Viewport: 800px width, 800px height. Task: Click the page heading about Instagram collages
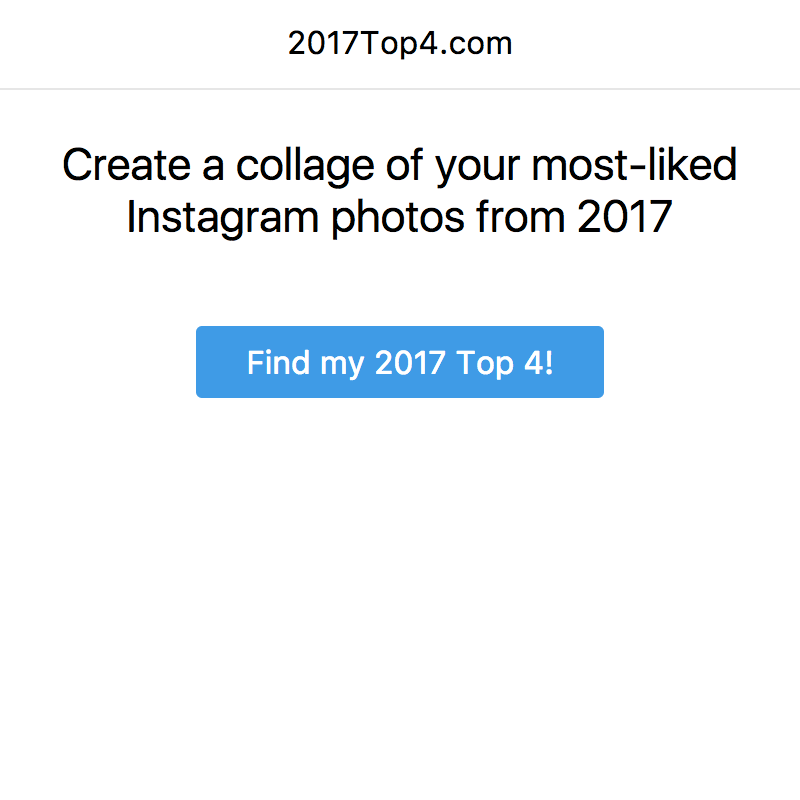point(400,190)
